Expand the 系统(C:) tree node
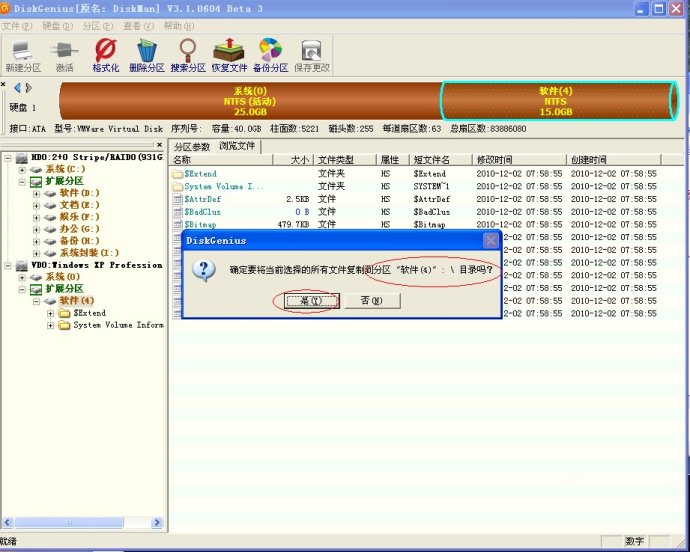 point(22,169)
